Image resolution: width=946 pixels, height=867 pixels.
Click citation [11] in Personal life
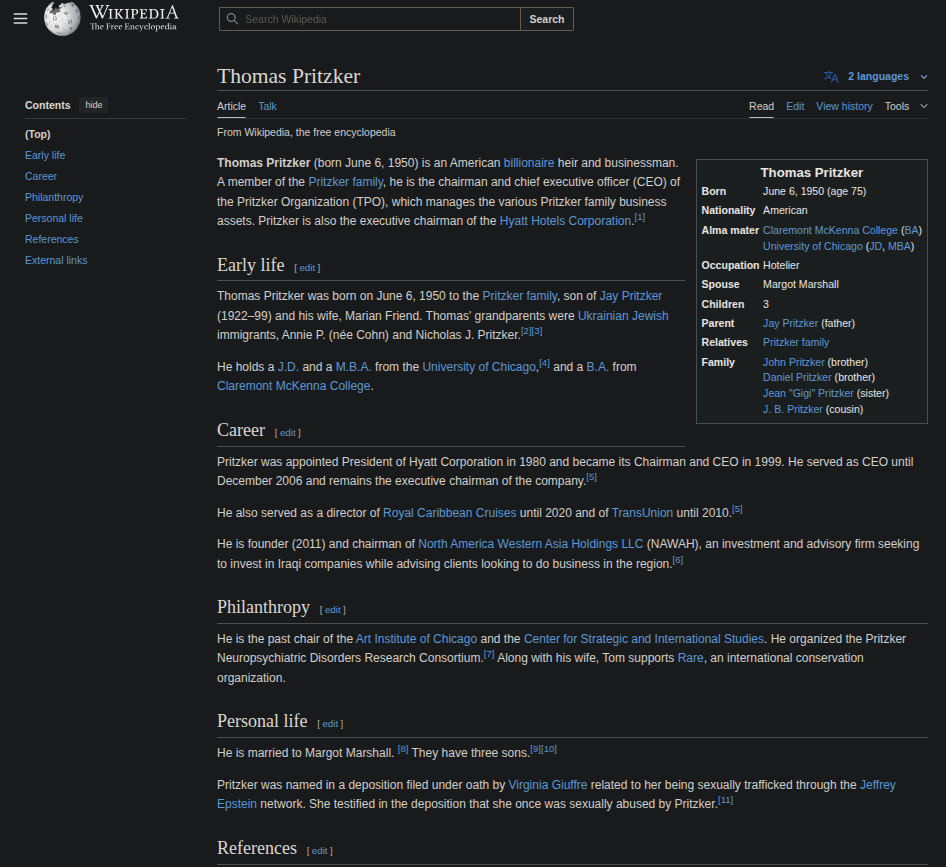(725, 800)
